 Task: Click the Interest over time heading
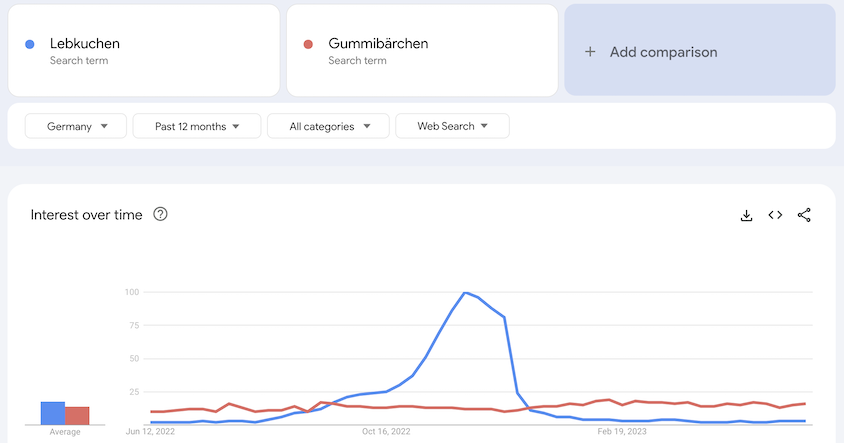pyautogui.click(x=87, y=215)
